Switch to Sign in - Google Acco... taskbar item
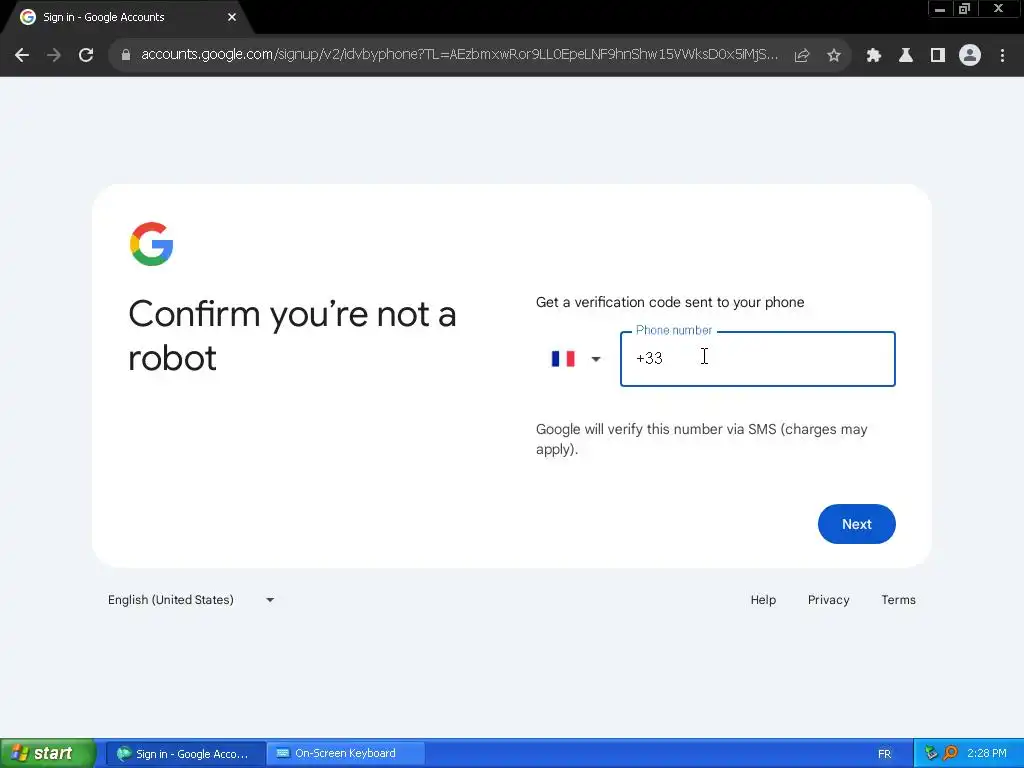Screen dimensions: 1024x768 [185, 754]
